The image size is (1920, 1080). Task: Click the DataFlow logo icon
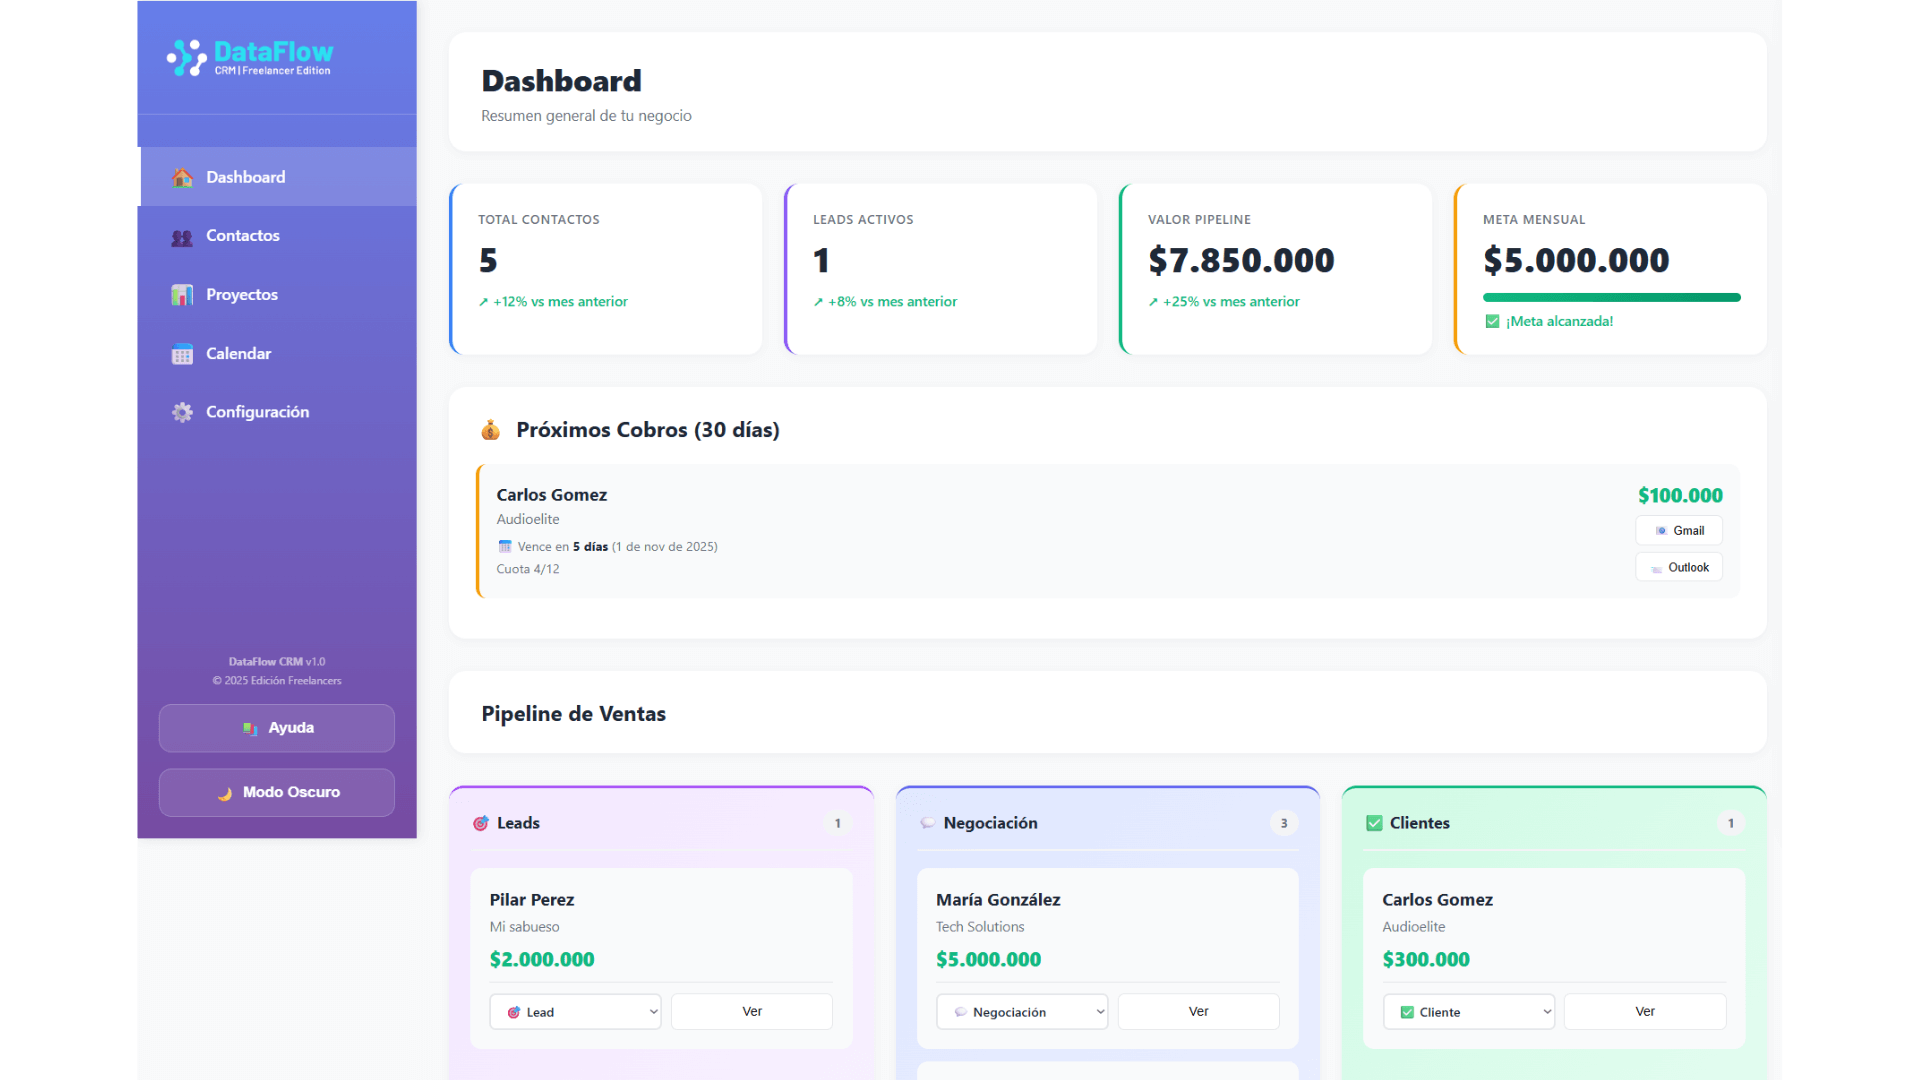click(186, 58)
